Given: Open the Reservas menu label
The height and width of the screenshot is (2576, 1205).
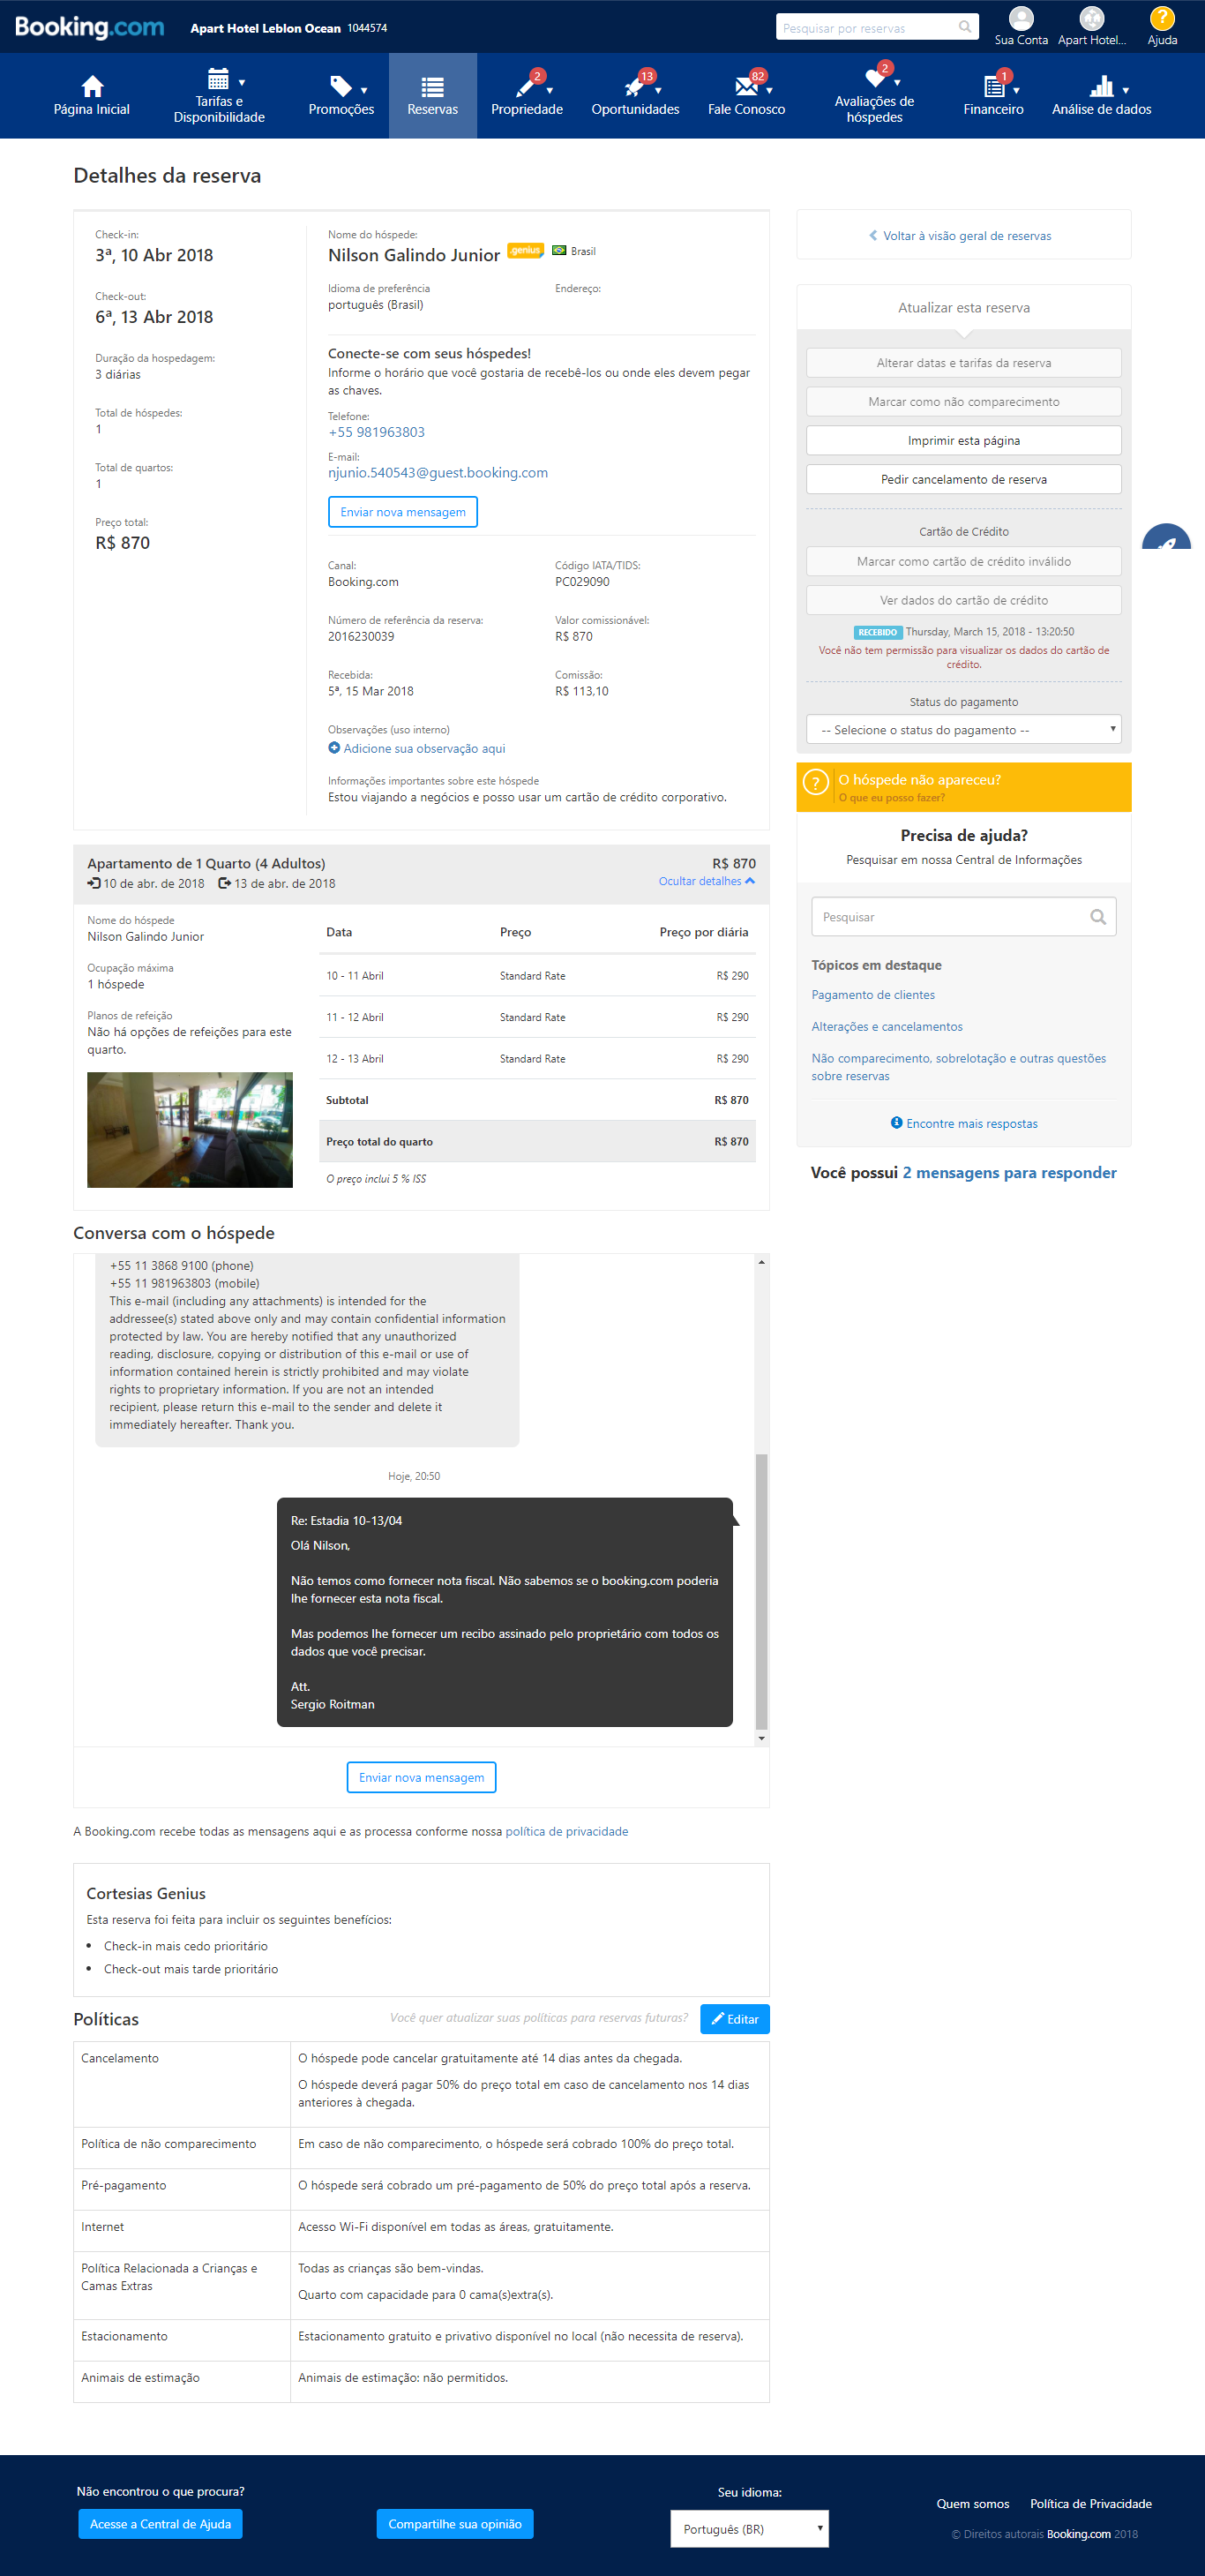Looking at the screenshot, I should (433, 109).
